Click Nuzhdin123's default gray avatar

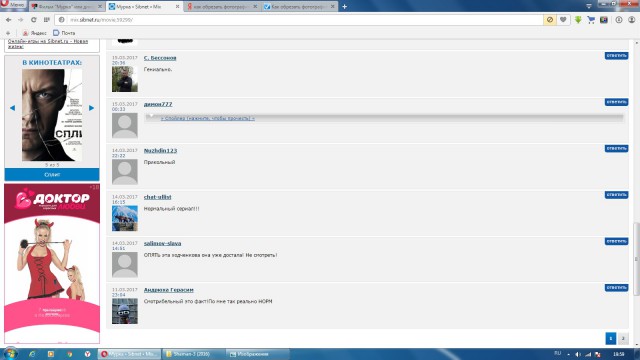coord(125,172)
